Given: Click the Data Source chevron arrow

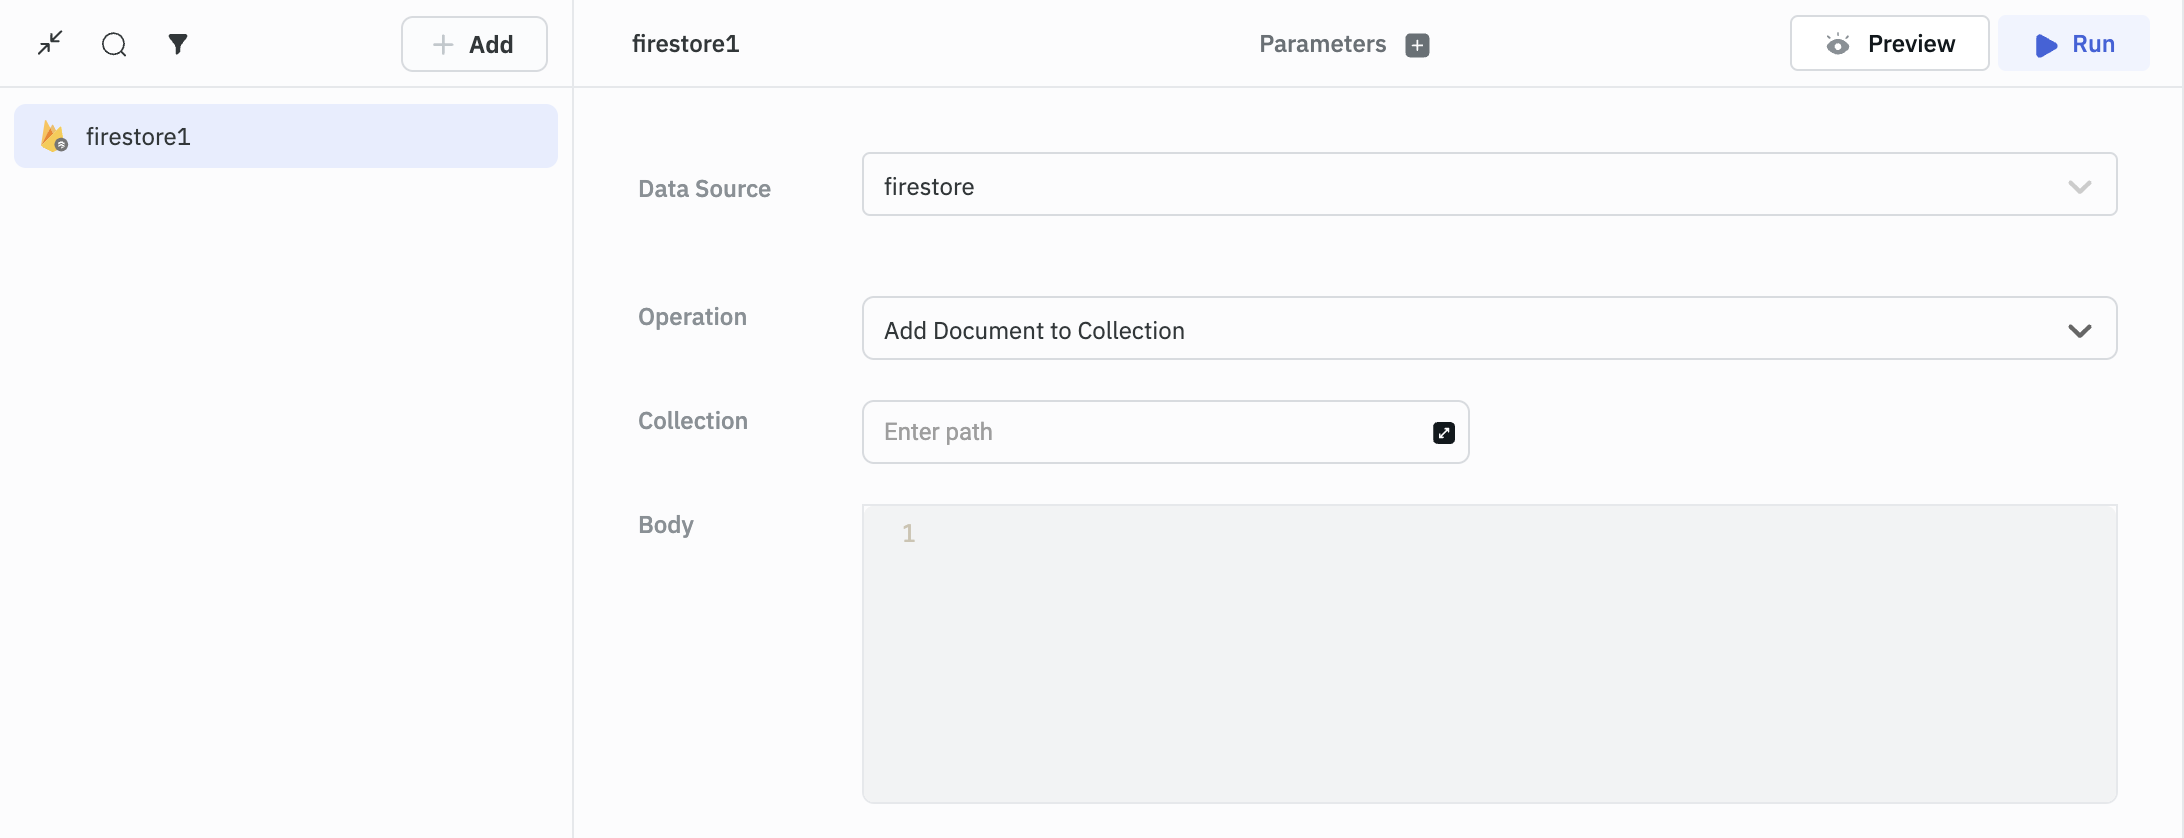Looking at the screenshot, I should [2080, 187].
